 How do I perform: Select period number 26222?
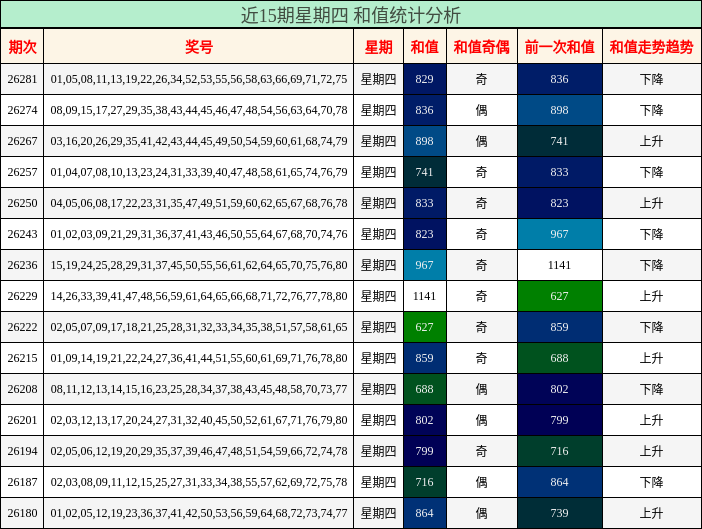pos(22,327)
